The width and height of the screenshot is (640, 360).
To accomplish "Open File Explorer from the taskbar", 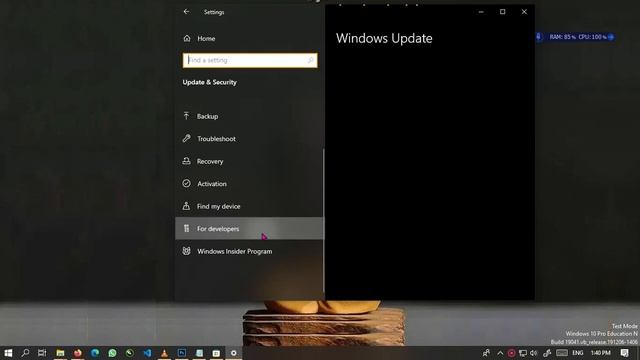I will tap(60, 353).
